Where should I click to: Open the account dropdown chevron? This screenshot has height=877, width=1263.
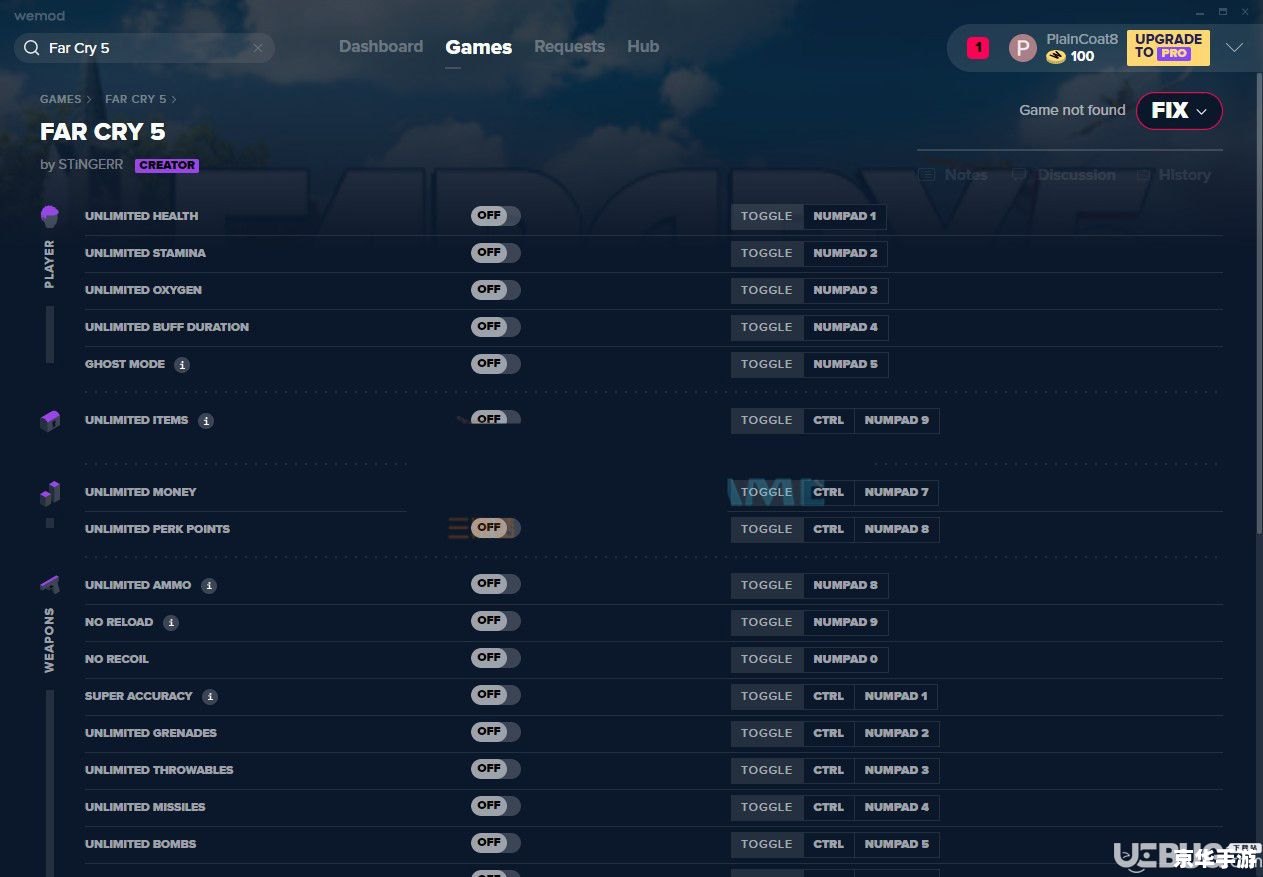(1235, 47)
